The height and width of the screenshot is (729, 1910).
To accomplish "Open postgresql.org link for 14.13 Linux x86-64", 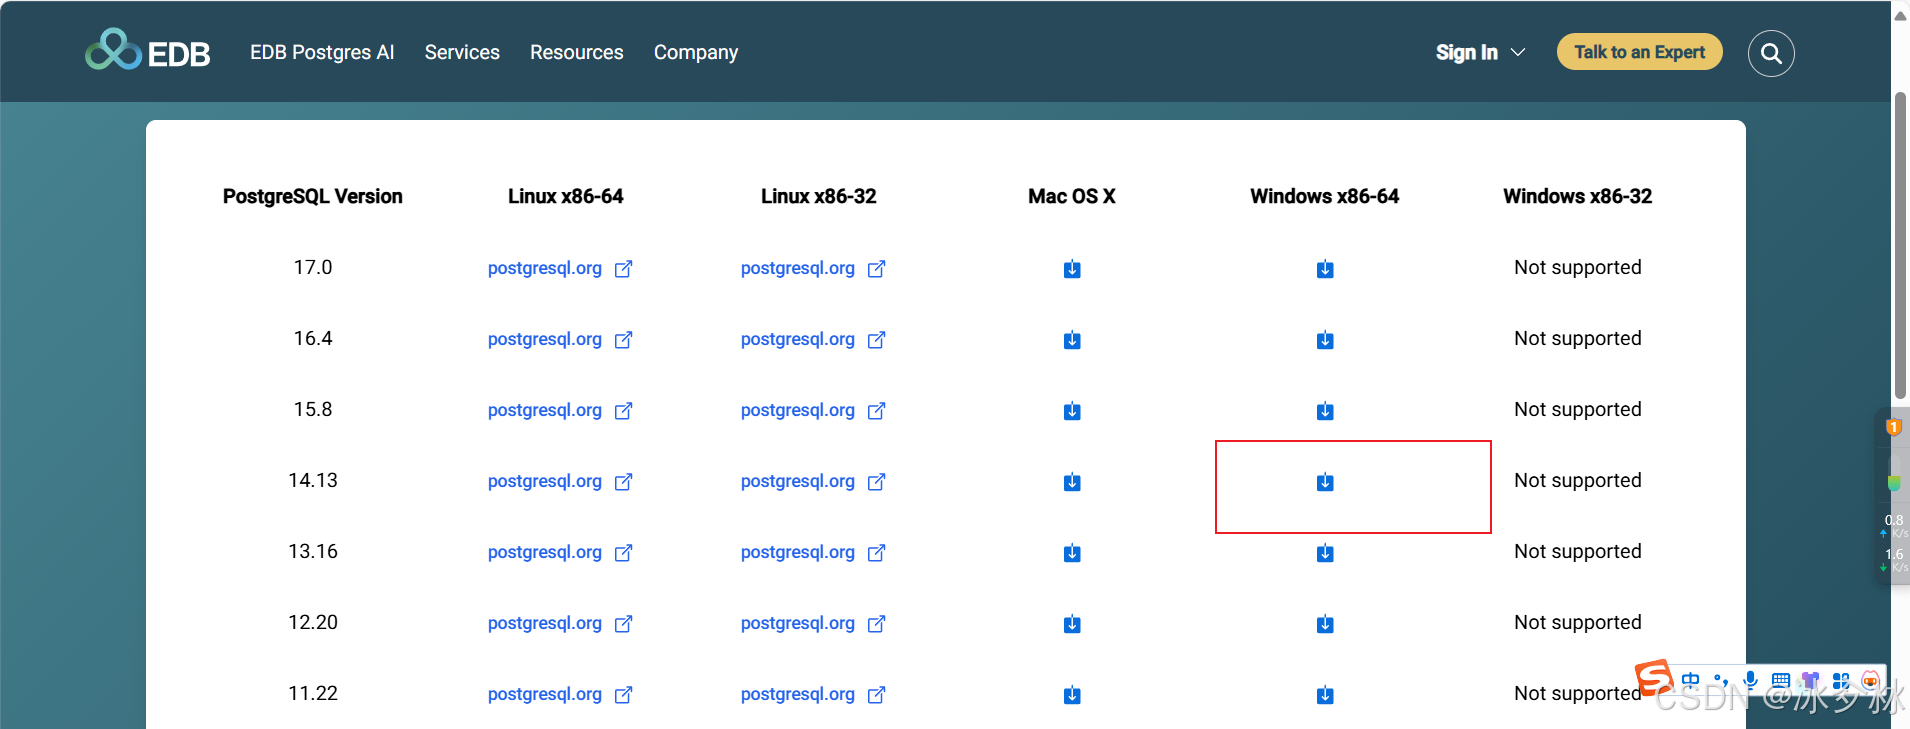I will pos(560,481).
